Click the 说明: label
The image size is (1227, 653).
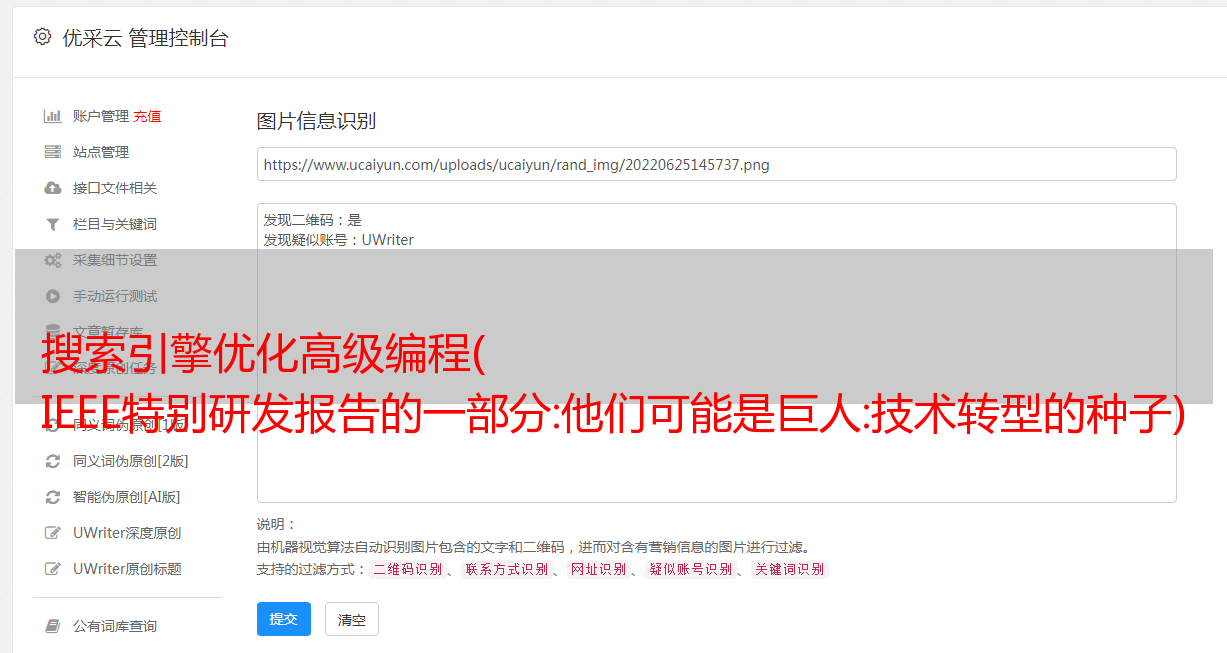tap(277, 524)
